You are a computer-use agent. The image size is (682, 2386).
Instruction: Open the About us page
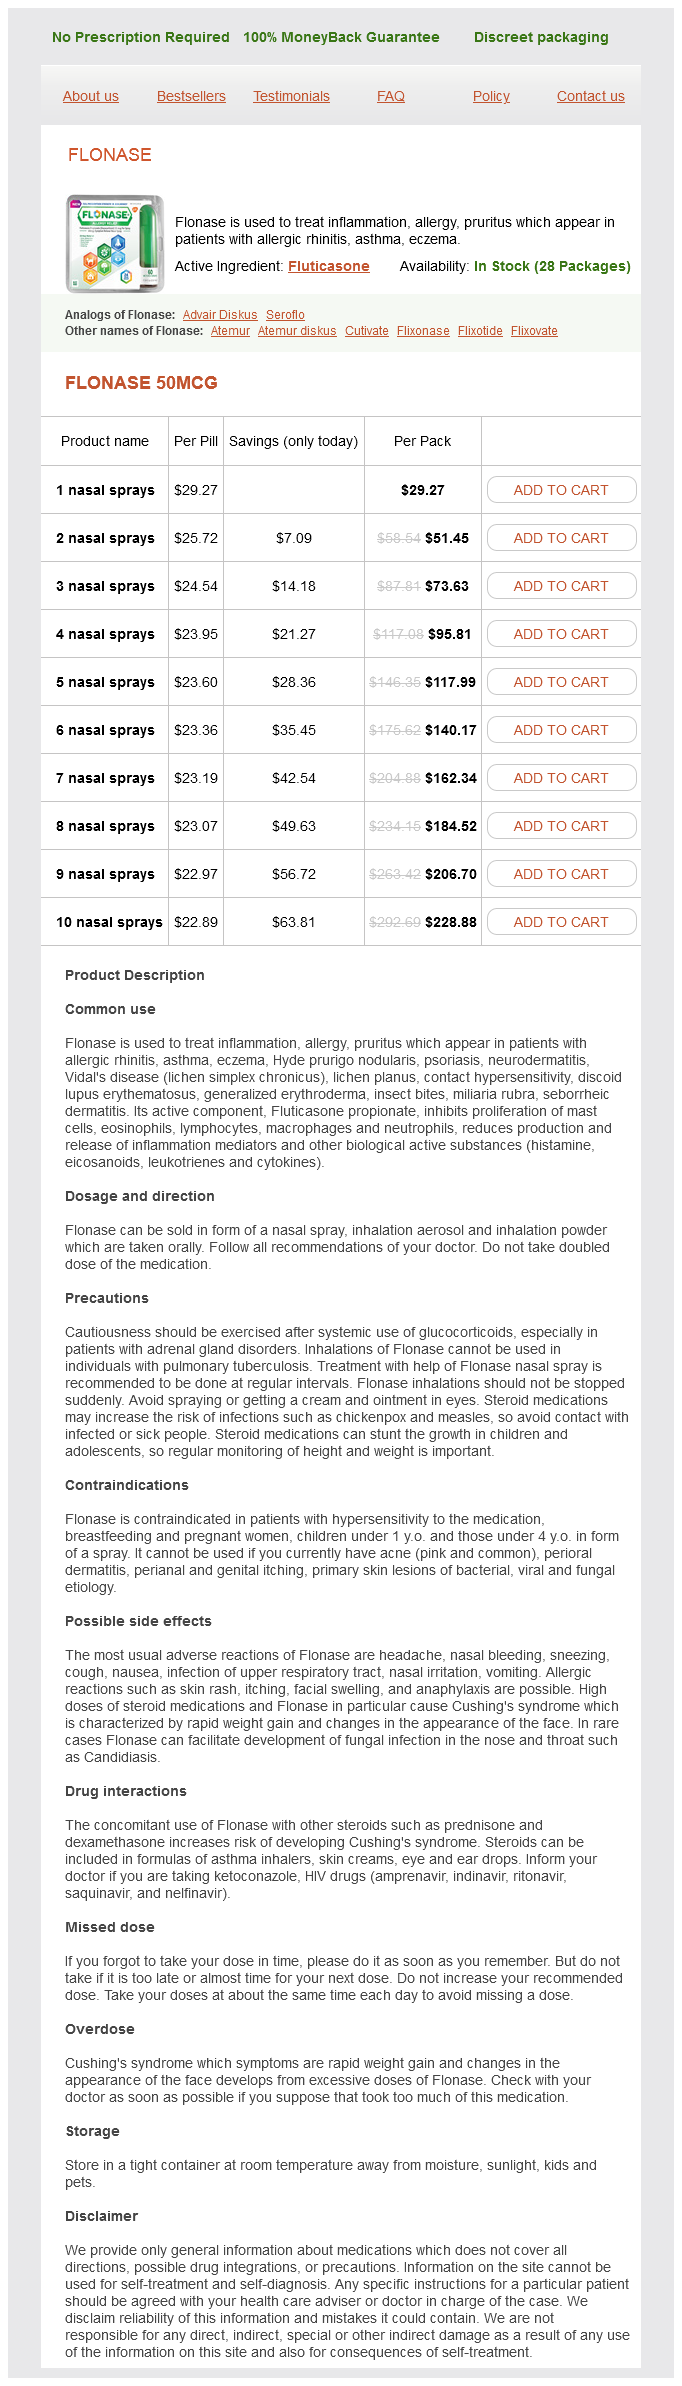pyautogui.click(x=91, y=96)
